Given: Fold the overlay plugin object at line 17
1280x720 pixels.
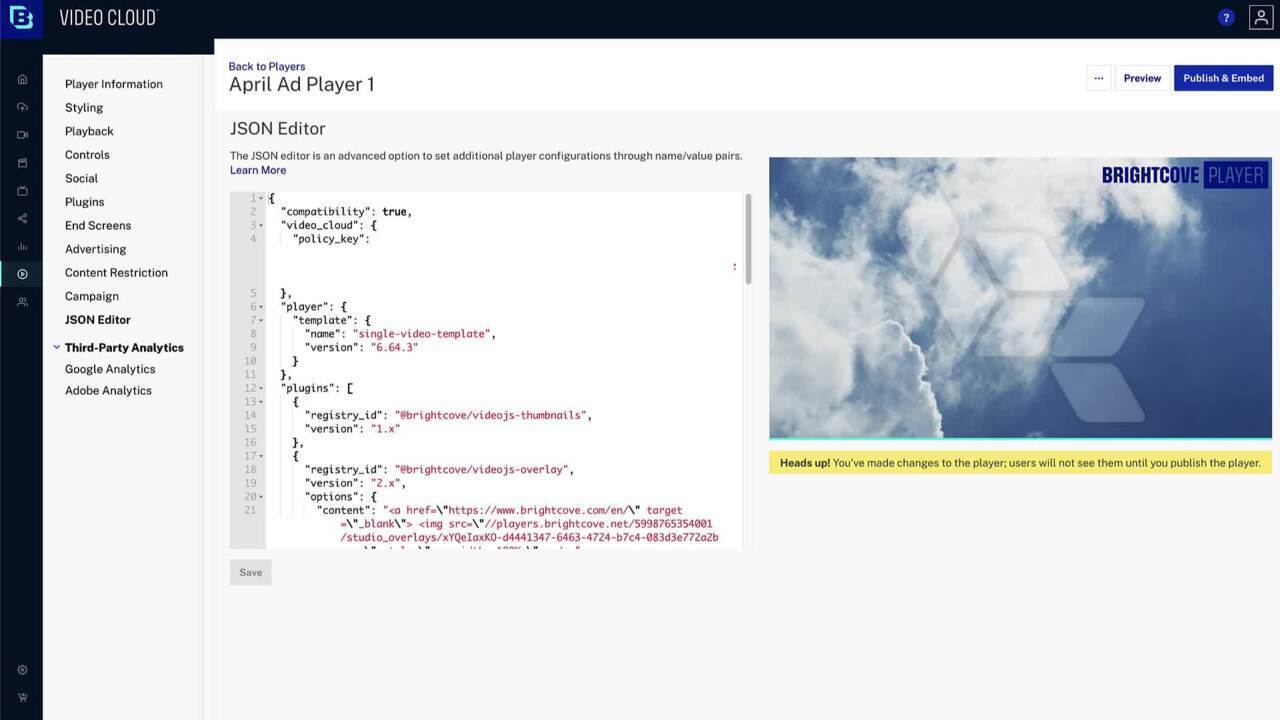Looking at the screenshot, I should click(x=261, y=456).
